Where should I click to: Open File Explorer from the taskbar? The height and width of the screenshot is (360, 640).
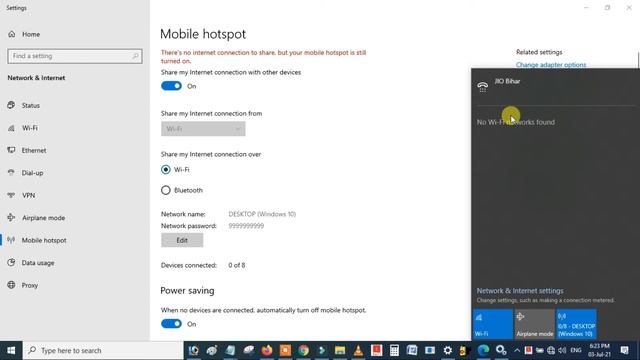click(x=340, y=350)
